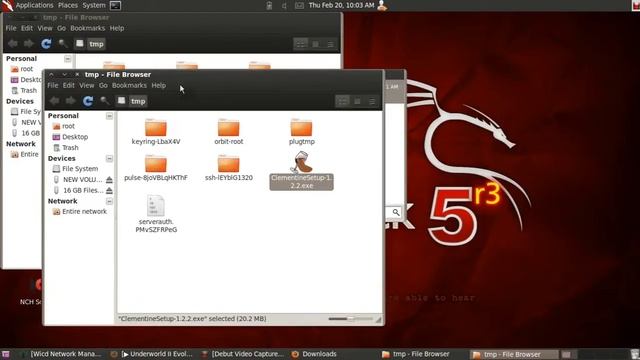Viewport: 640px width, 360px height.
Task: Click the mail icon in top panel
Action: [x=299, y=6]
